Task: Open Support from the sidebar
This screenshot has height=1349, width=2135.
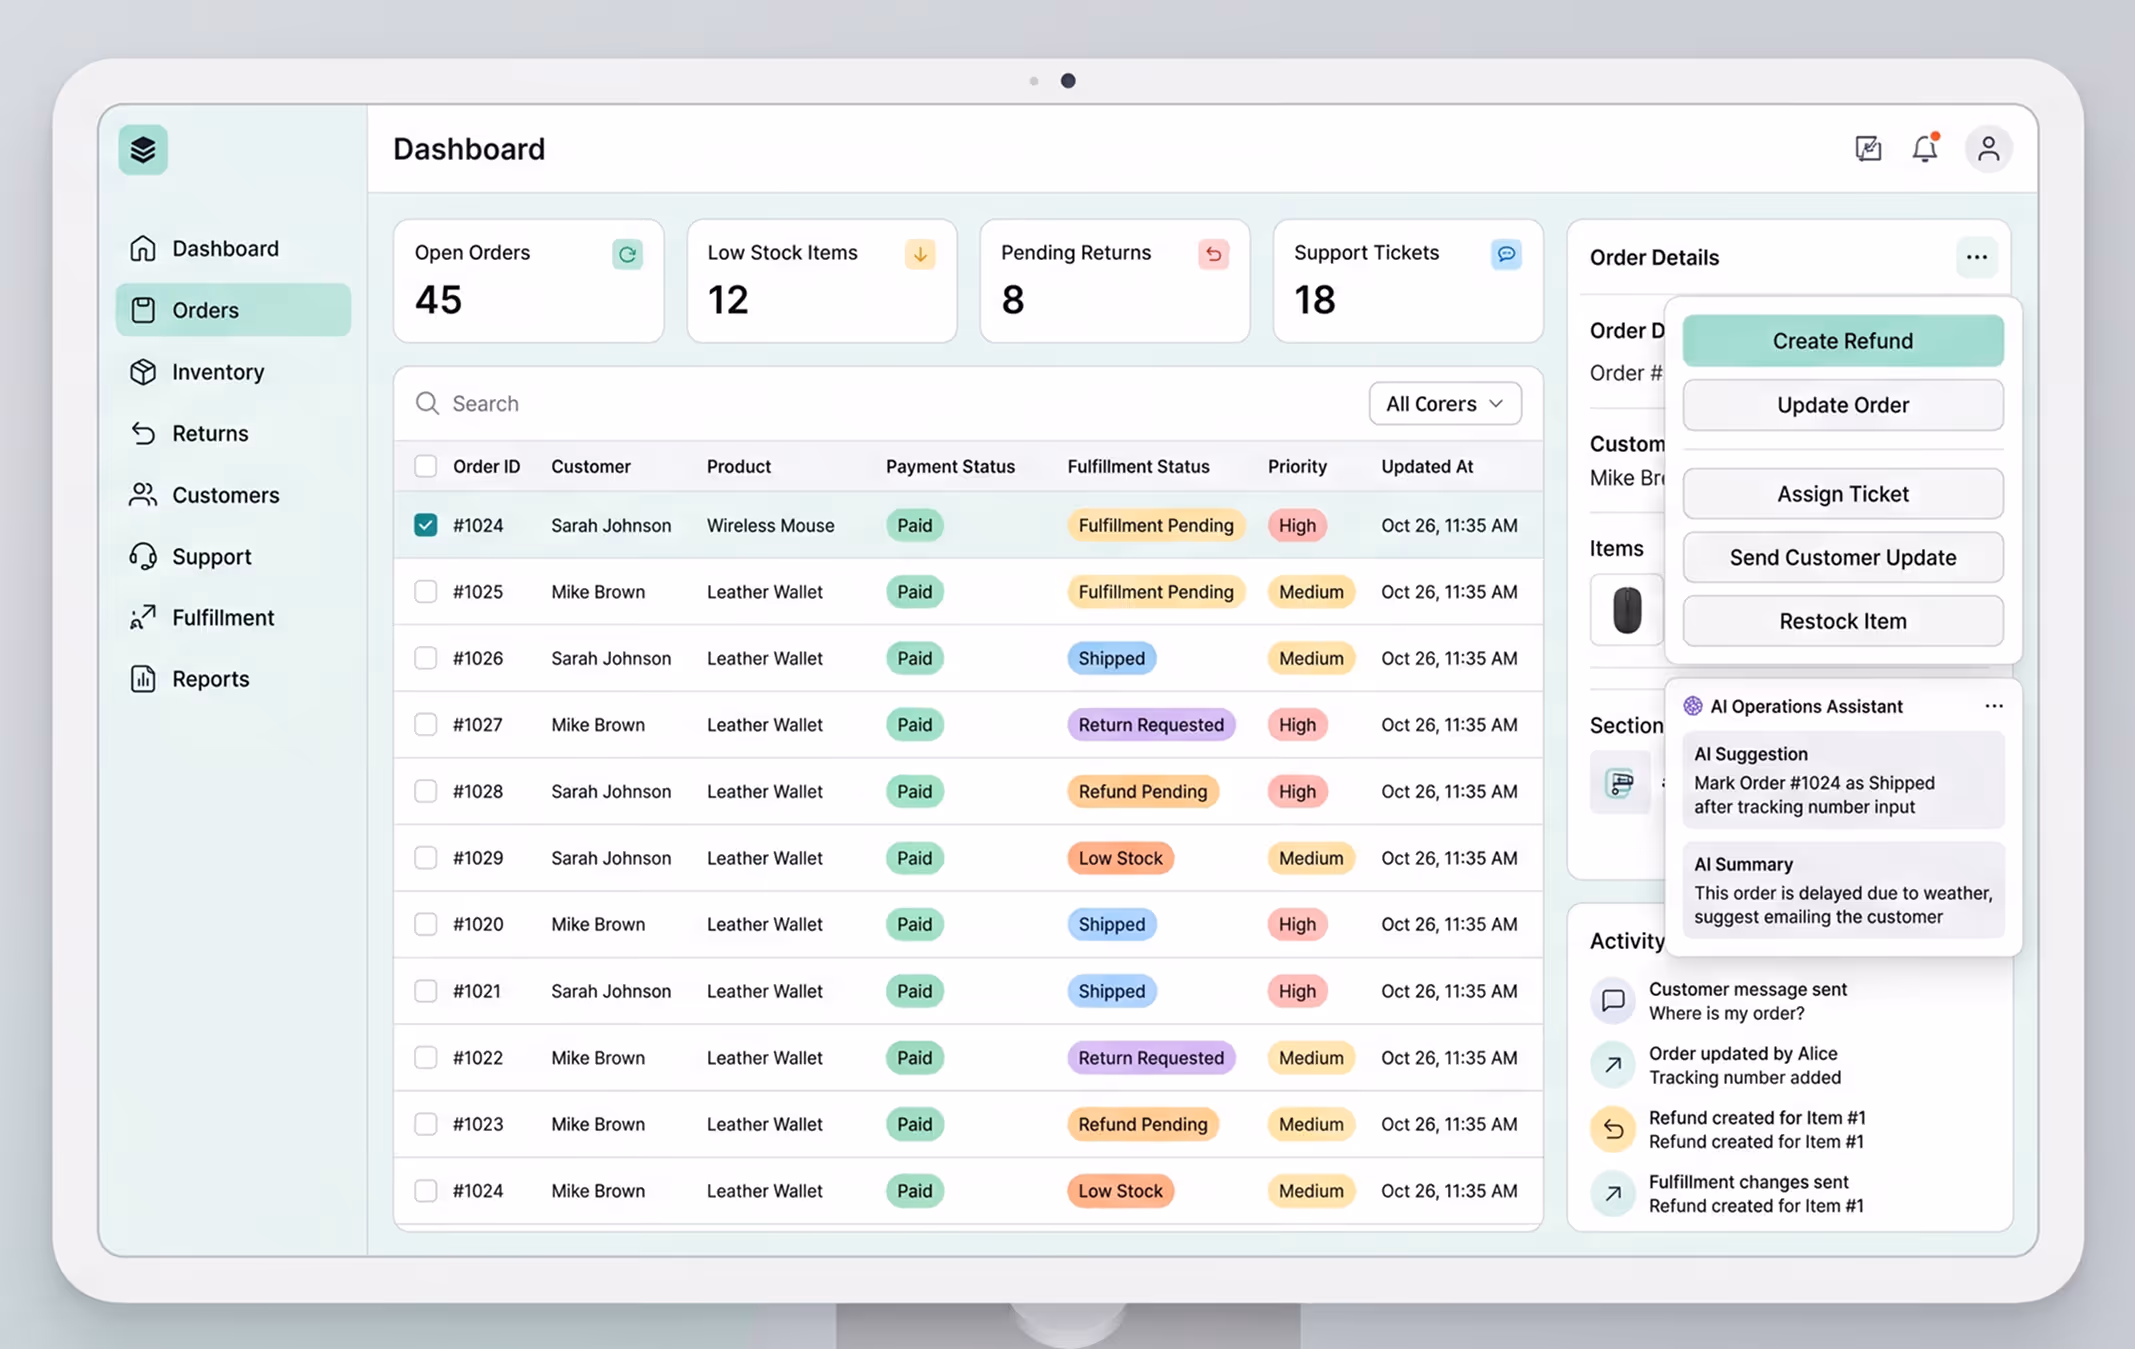Action: coord(233,556)
